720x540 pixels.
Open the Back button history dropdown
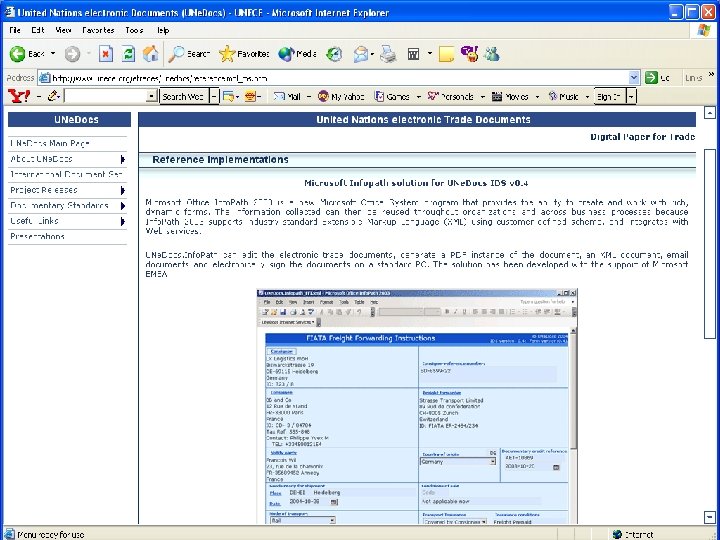point(53,54)
